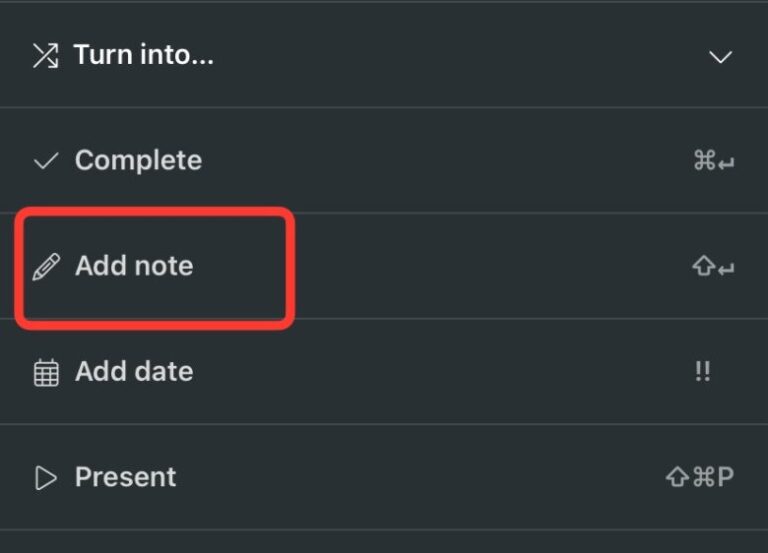Select the "Turn into..." menu label
This screenshot has height=553, width=768.
click(x=144, y=55)
